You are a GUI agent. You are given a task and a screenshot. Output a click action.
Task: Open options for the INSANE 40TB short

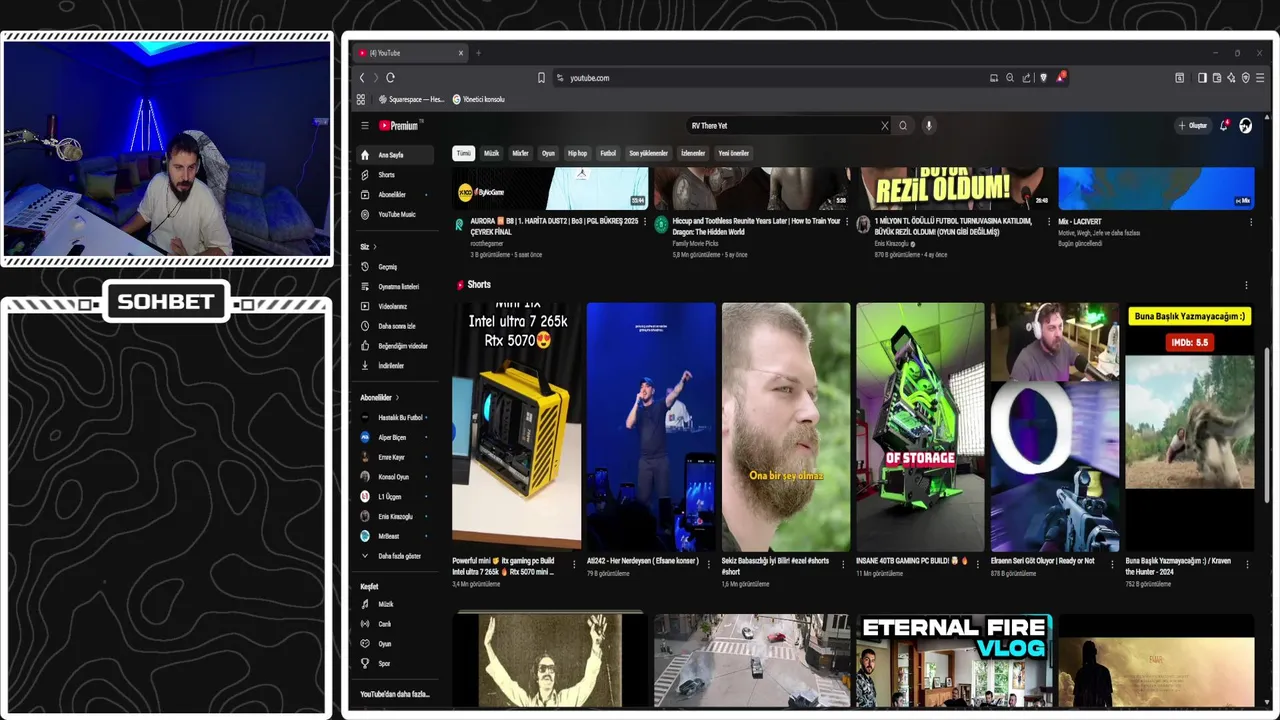pyautogui.click(x=977, y=564)
